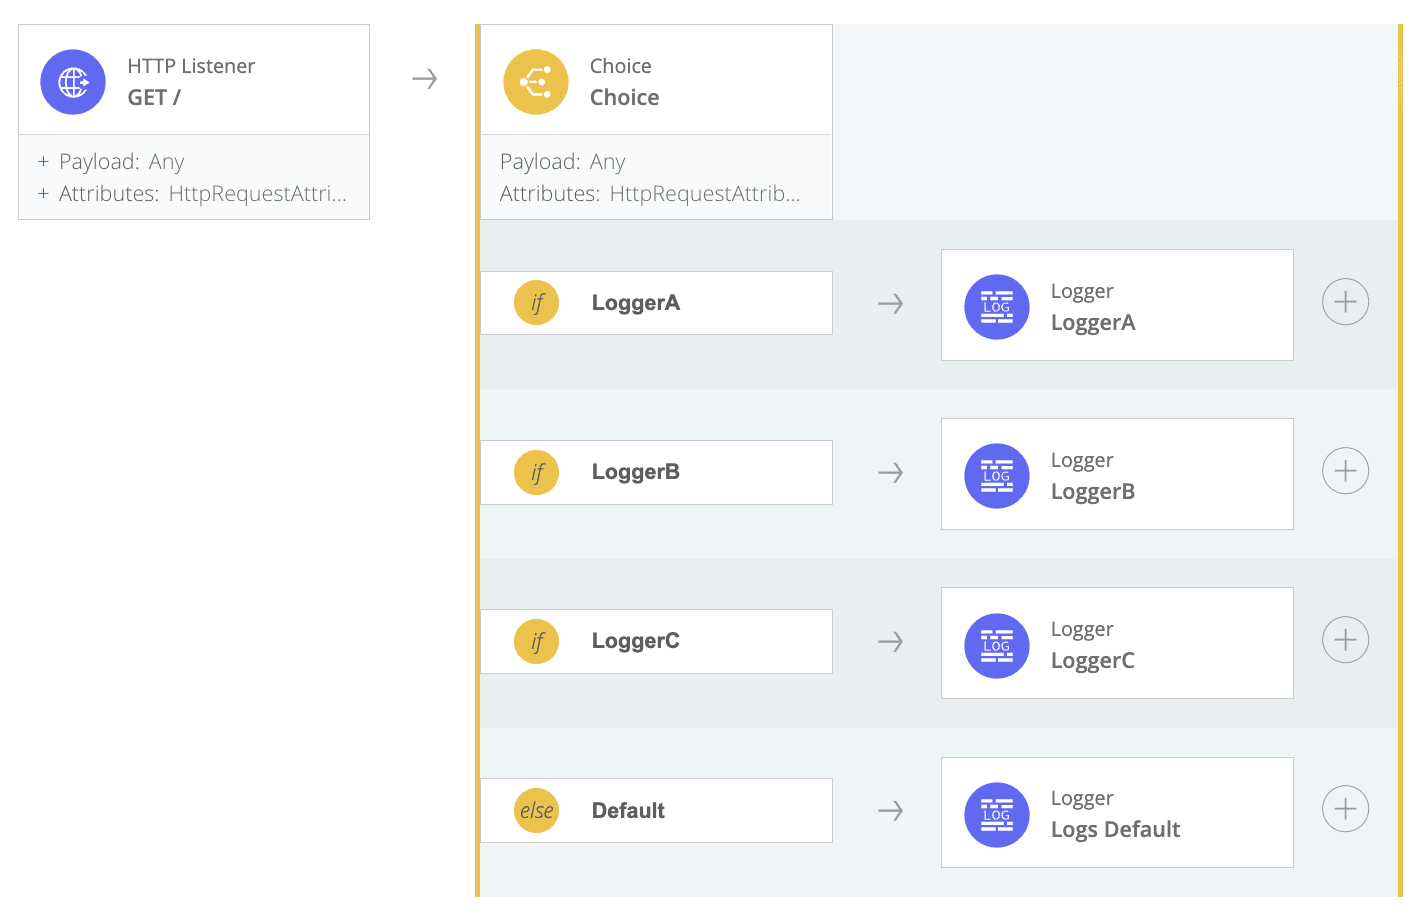Click the Logs Default logger icon
Image resolution: width=1420 pixels, height=914 pixels.
pyautogui.click(x=997, y=814)
